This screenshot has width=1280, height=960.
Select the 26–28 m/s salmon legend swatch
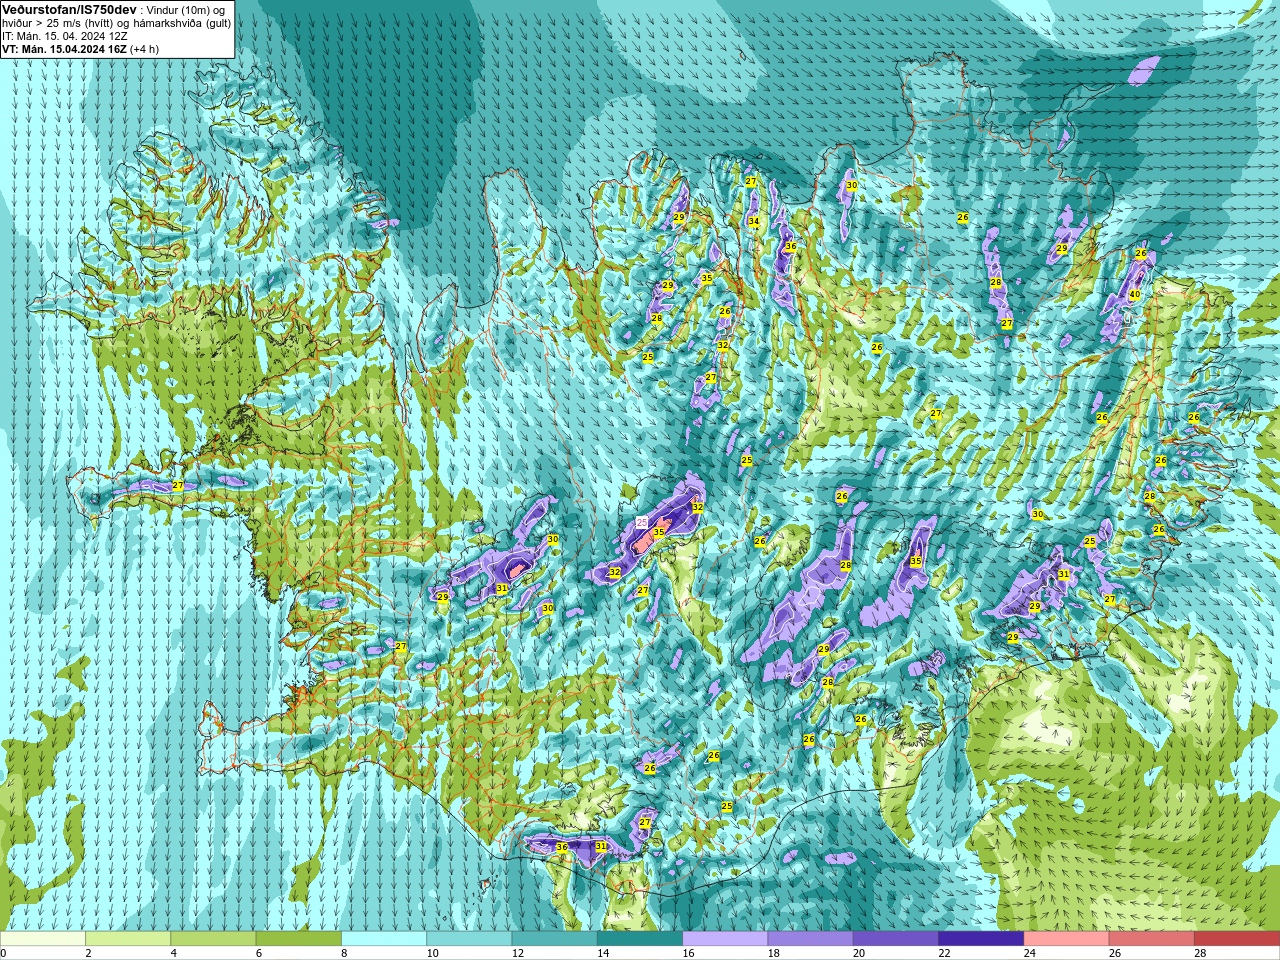coord(1151,939)
